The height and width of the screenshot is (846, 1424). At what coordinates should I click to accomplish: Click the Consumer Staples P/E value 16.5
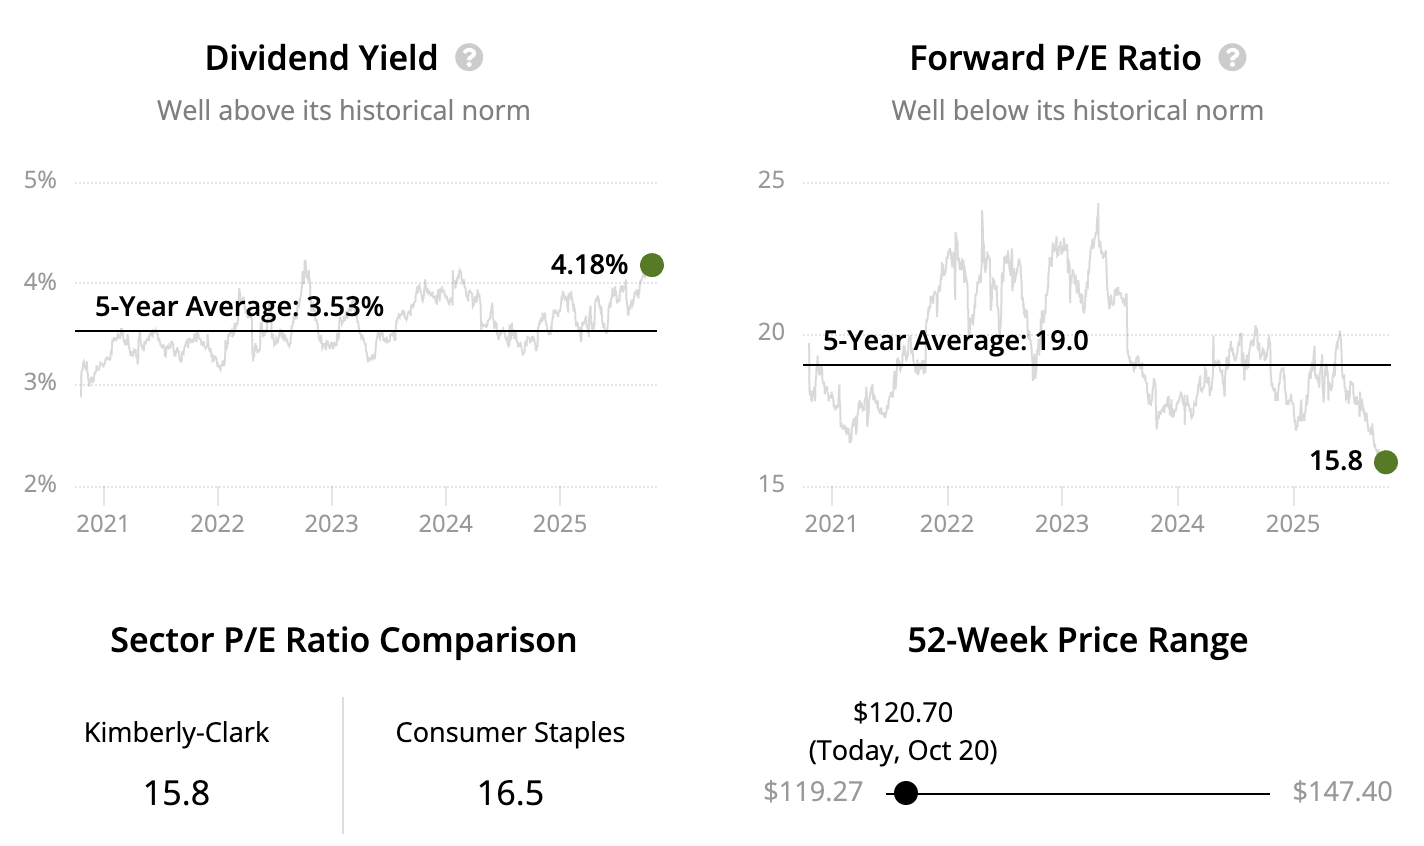510,793
